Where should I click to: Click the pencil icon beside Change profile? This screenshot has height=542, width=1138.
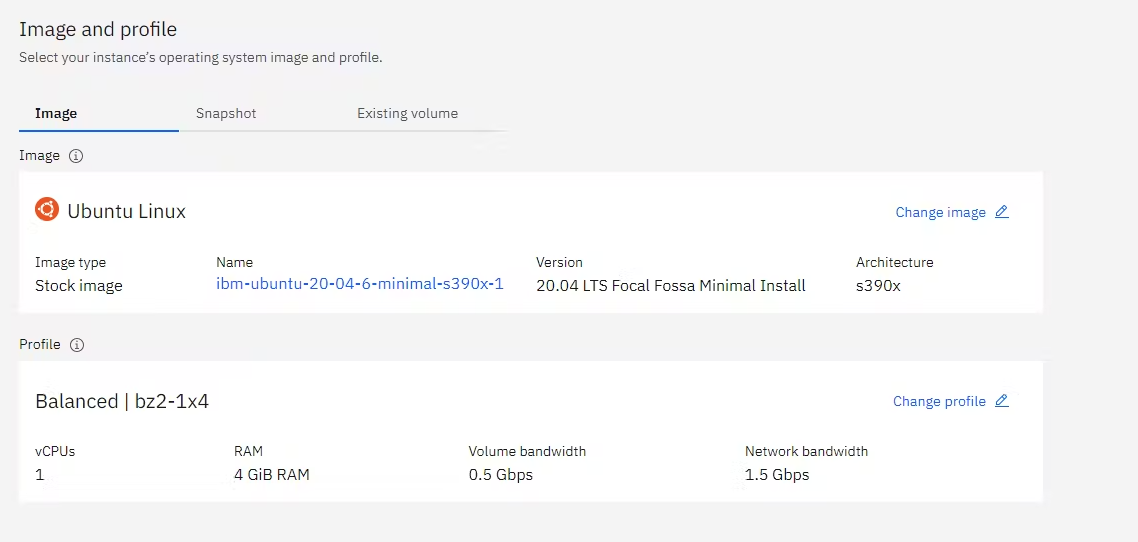[x=1002, y=401]
